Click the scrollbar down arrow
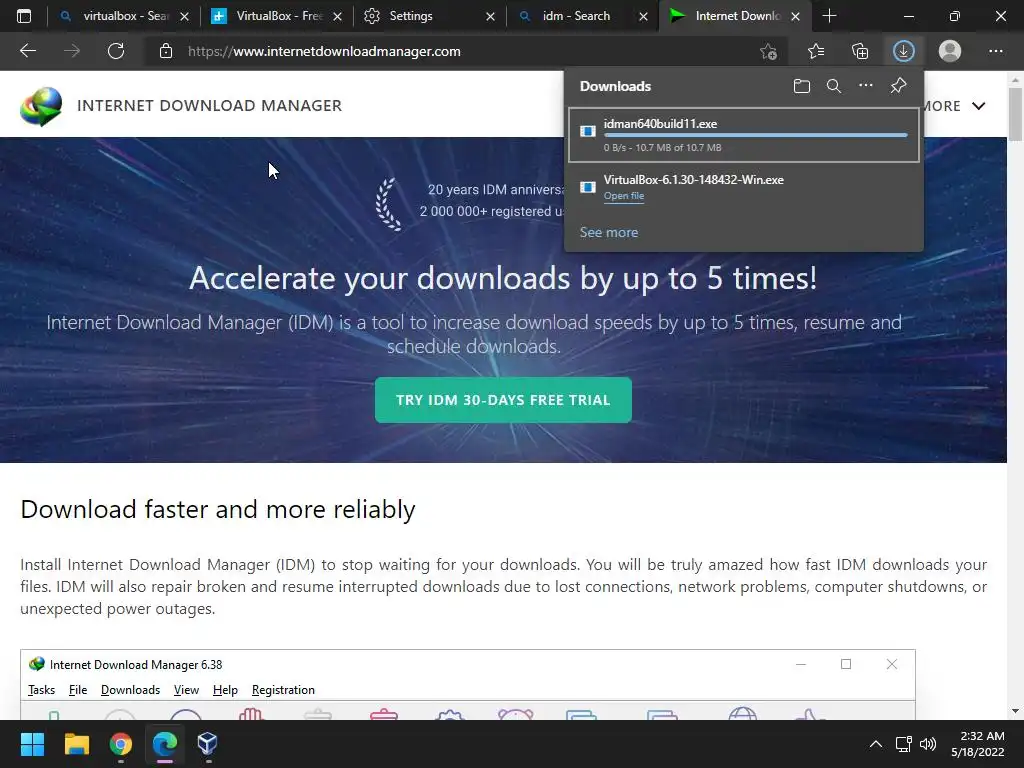1024x768 pixels. 1016,711
